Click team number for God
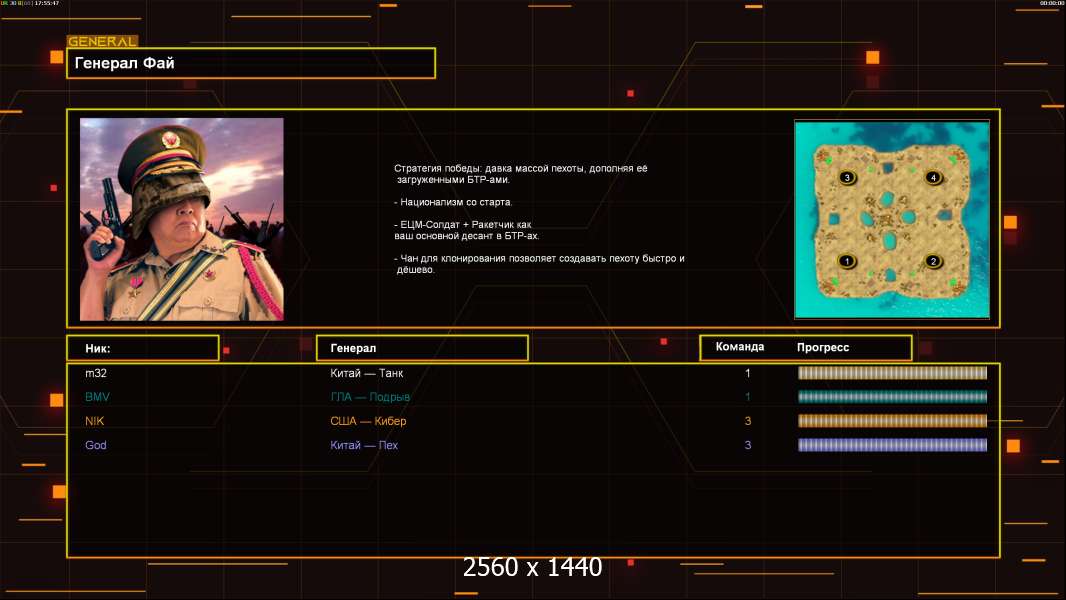The width and height of the screenshot is (1066, 600). tap(748, 445)
